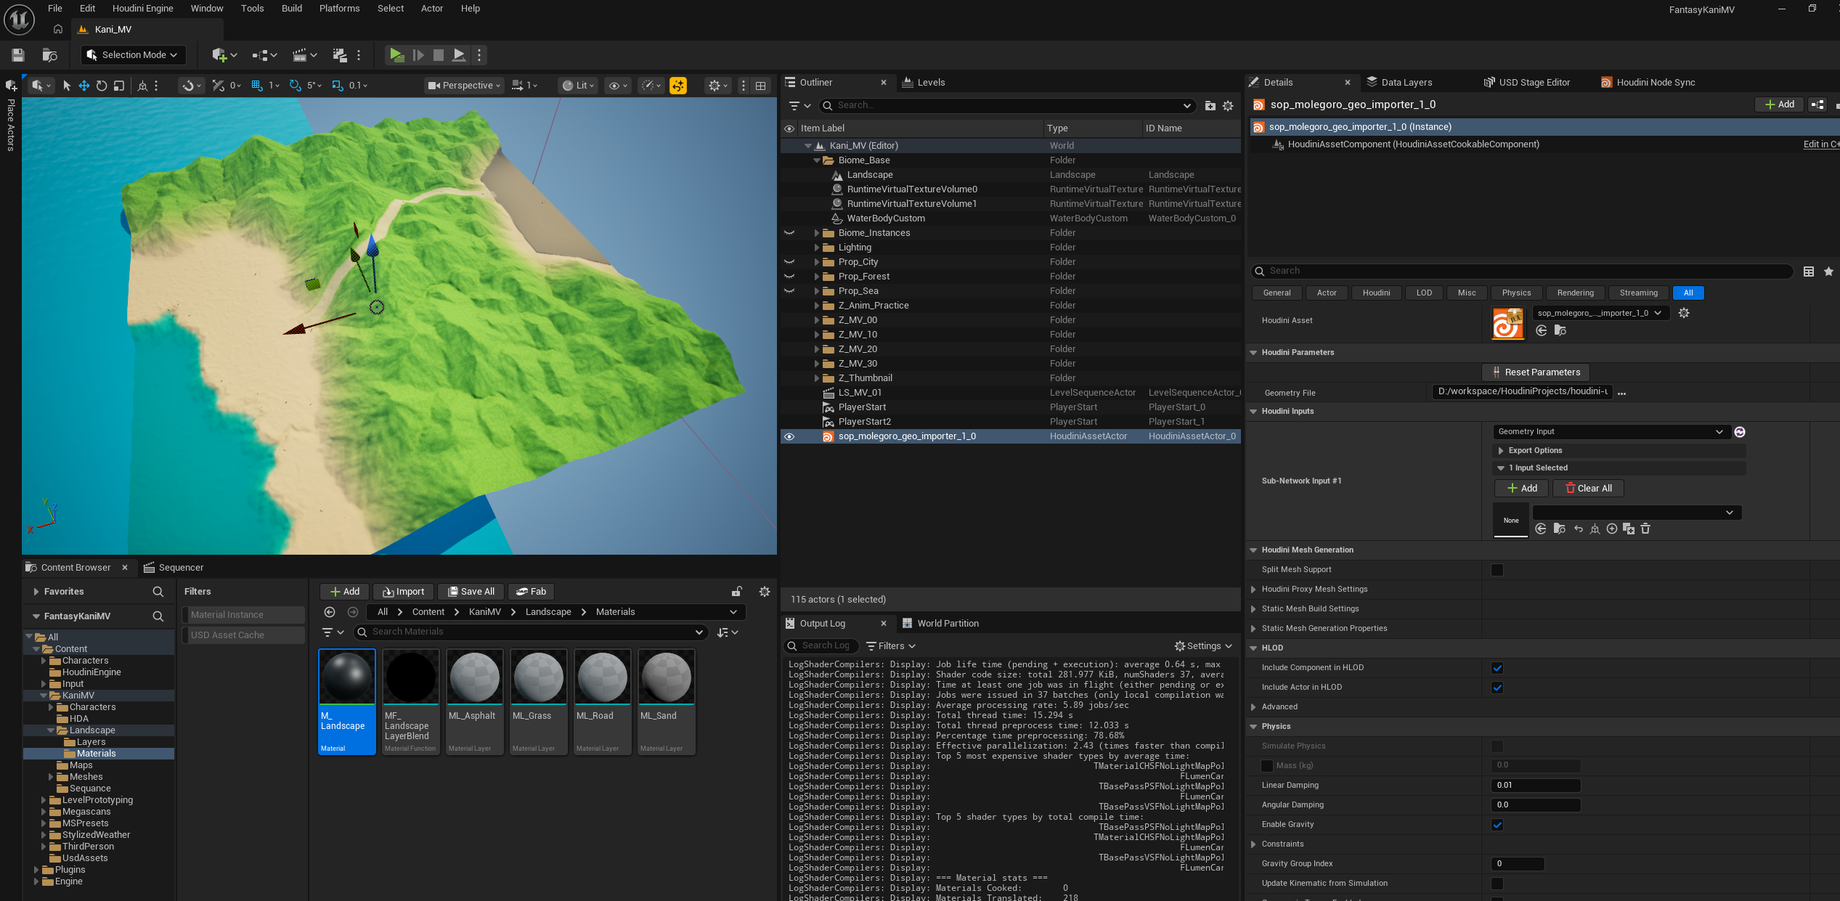Save the current level with the floppy icon
The image size is (1840, 901).
(18, 55)
